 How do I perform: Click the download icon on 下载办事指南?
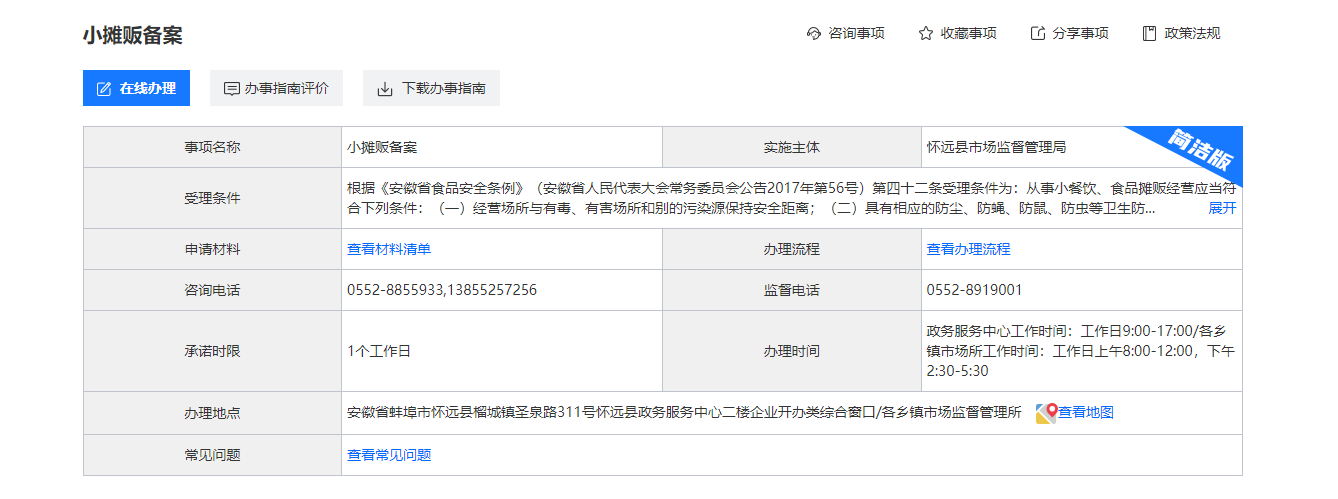pyautogui.click(x=385, y=88)
